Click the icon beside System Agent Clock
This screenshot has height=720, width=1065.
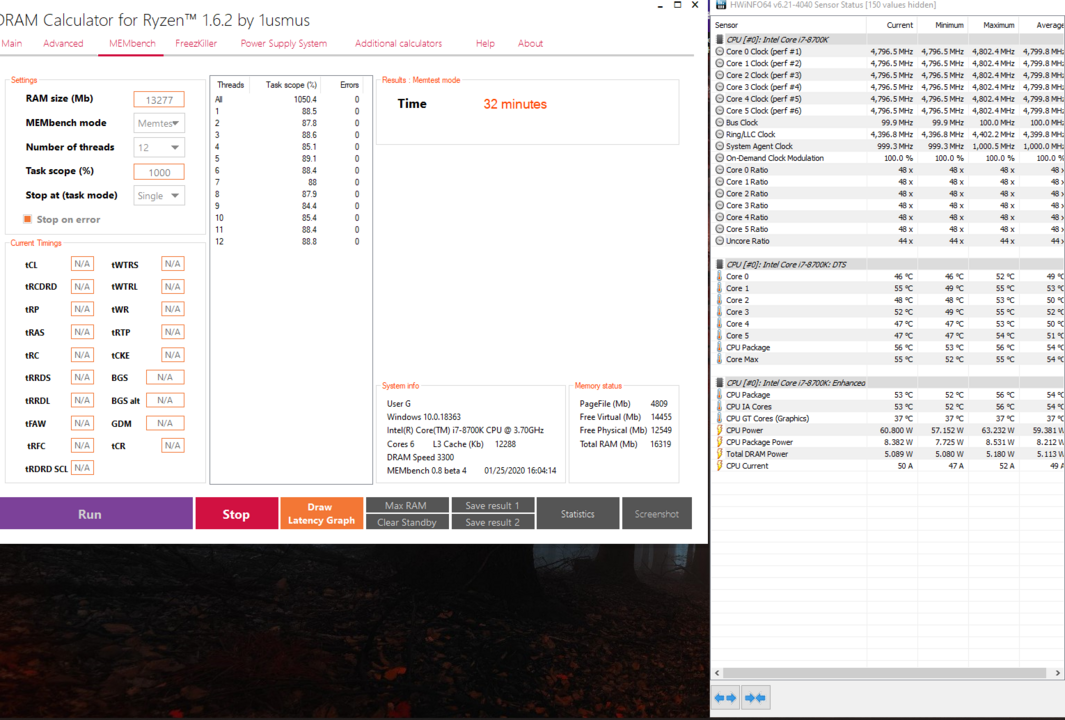(720, 146)
